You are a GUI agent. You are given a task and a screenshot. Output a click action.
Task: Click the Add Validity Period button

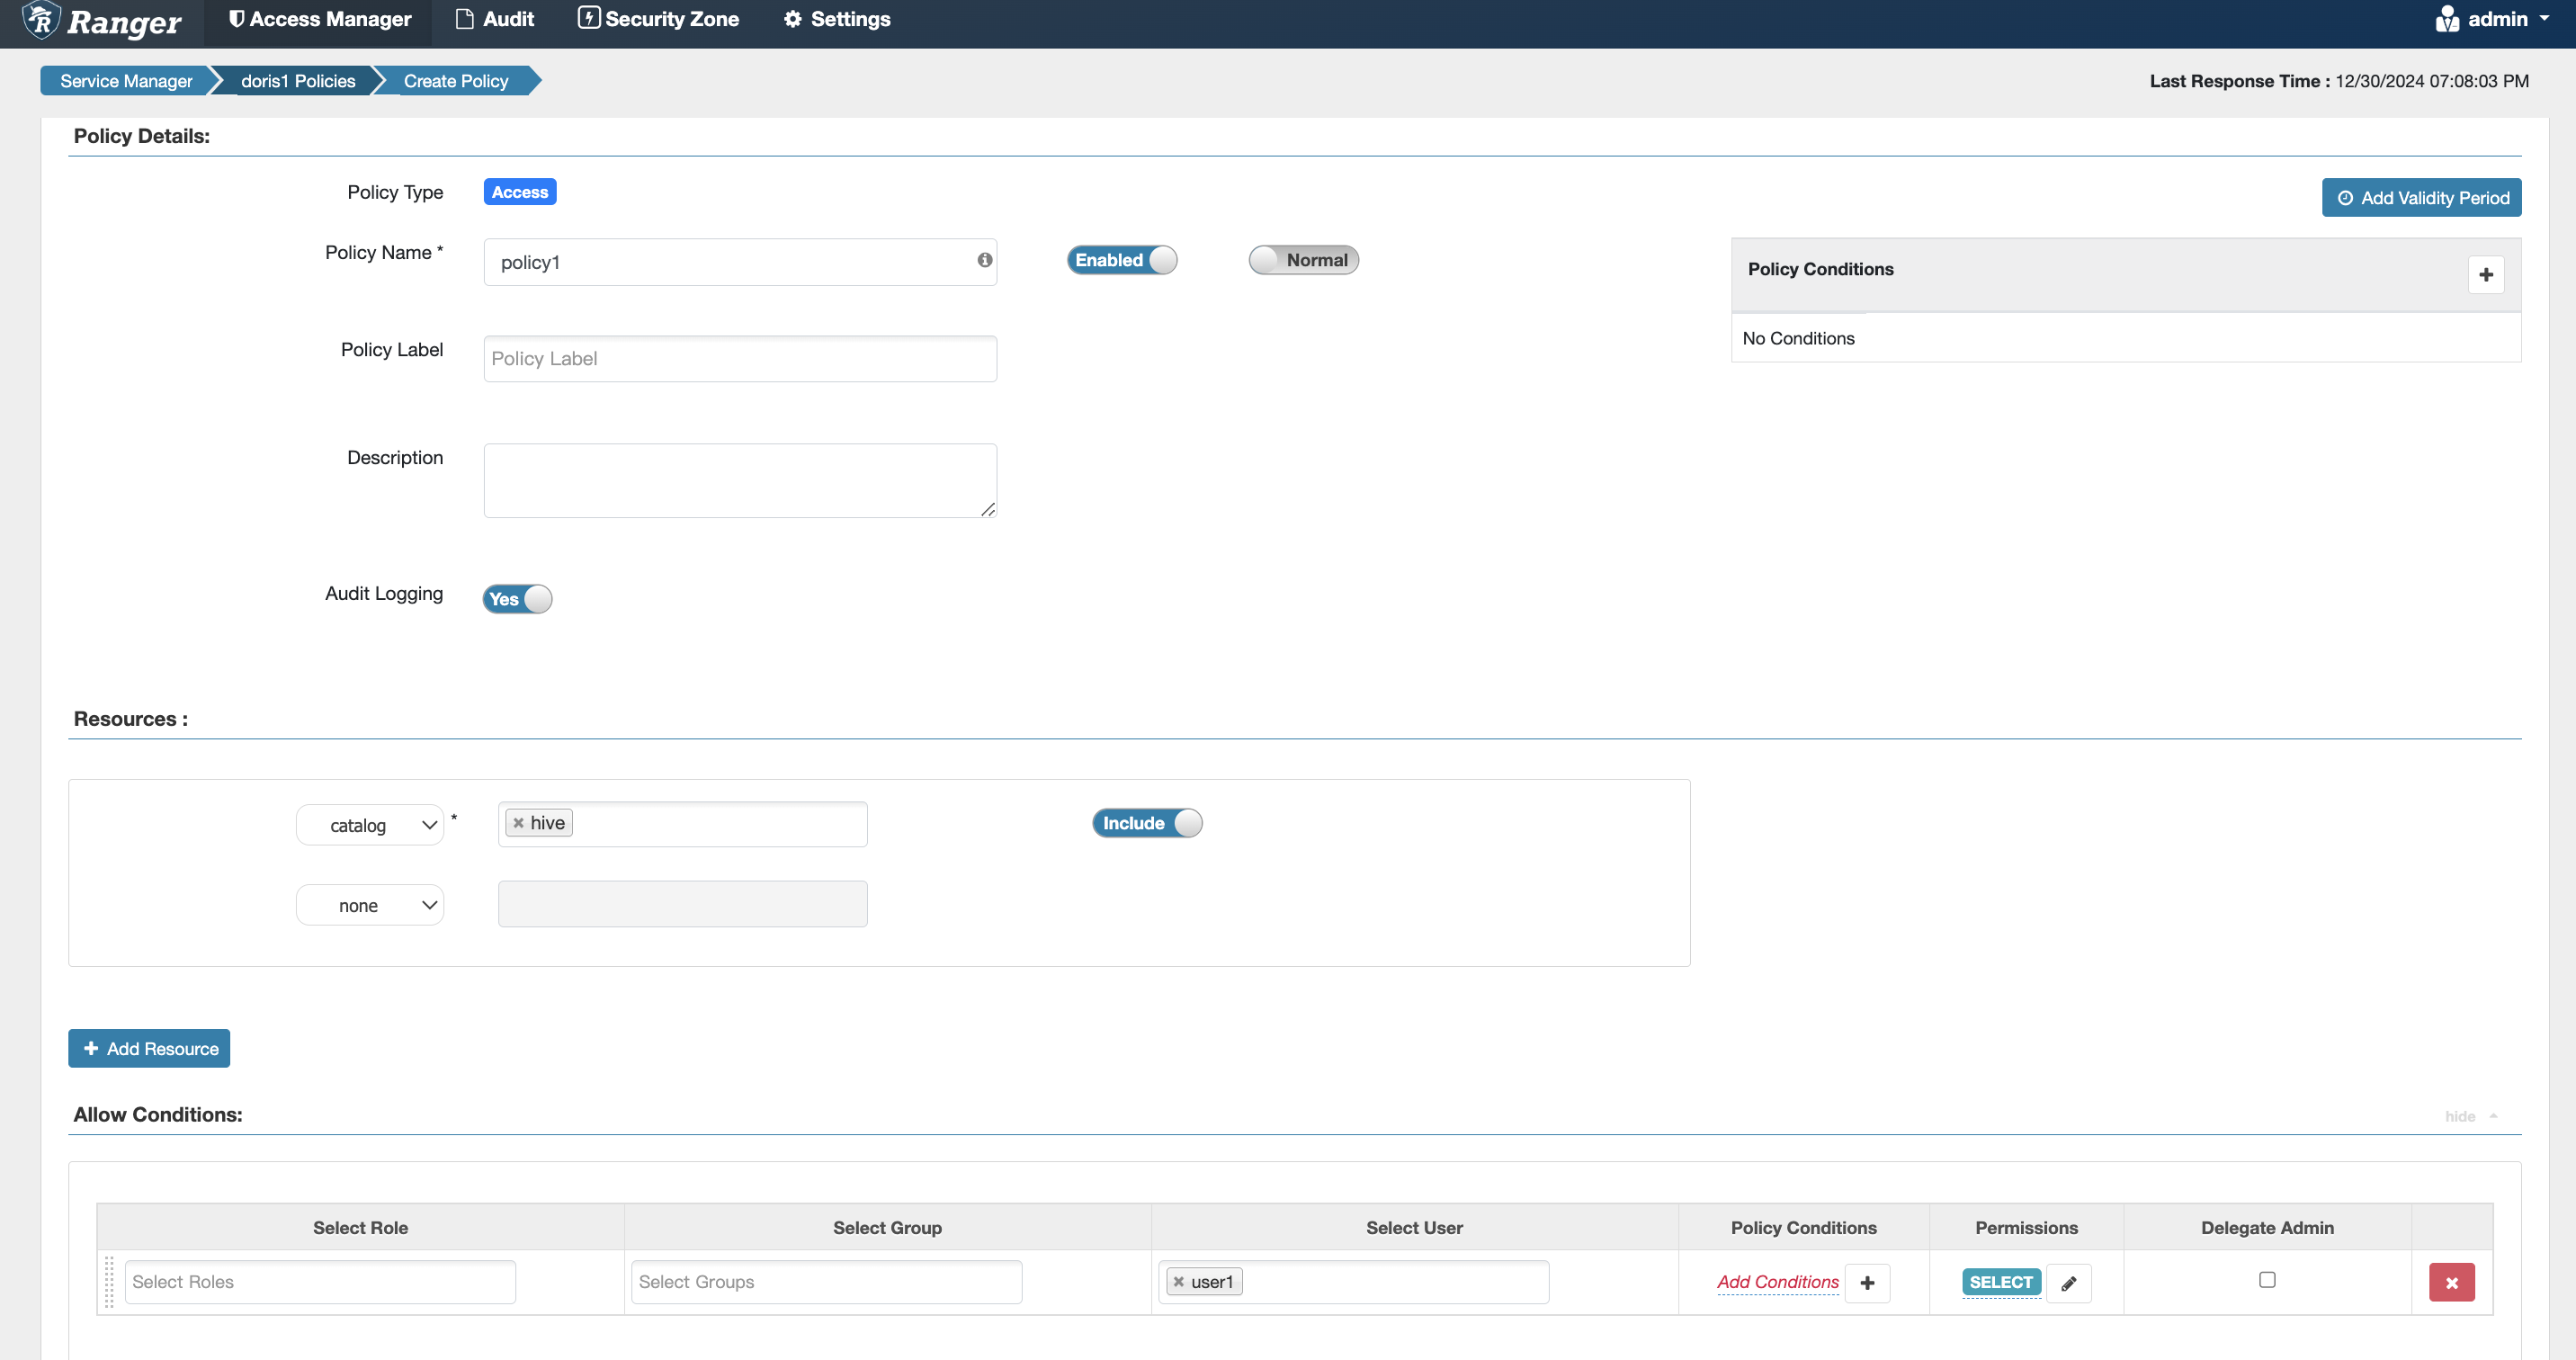[2420, 198]
